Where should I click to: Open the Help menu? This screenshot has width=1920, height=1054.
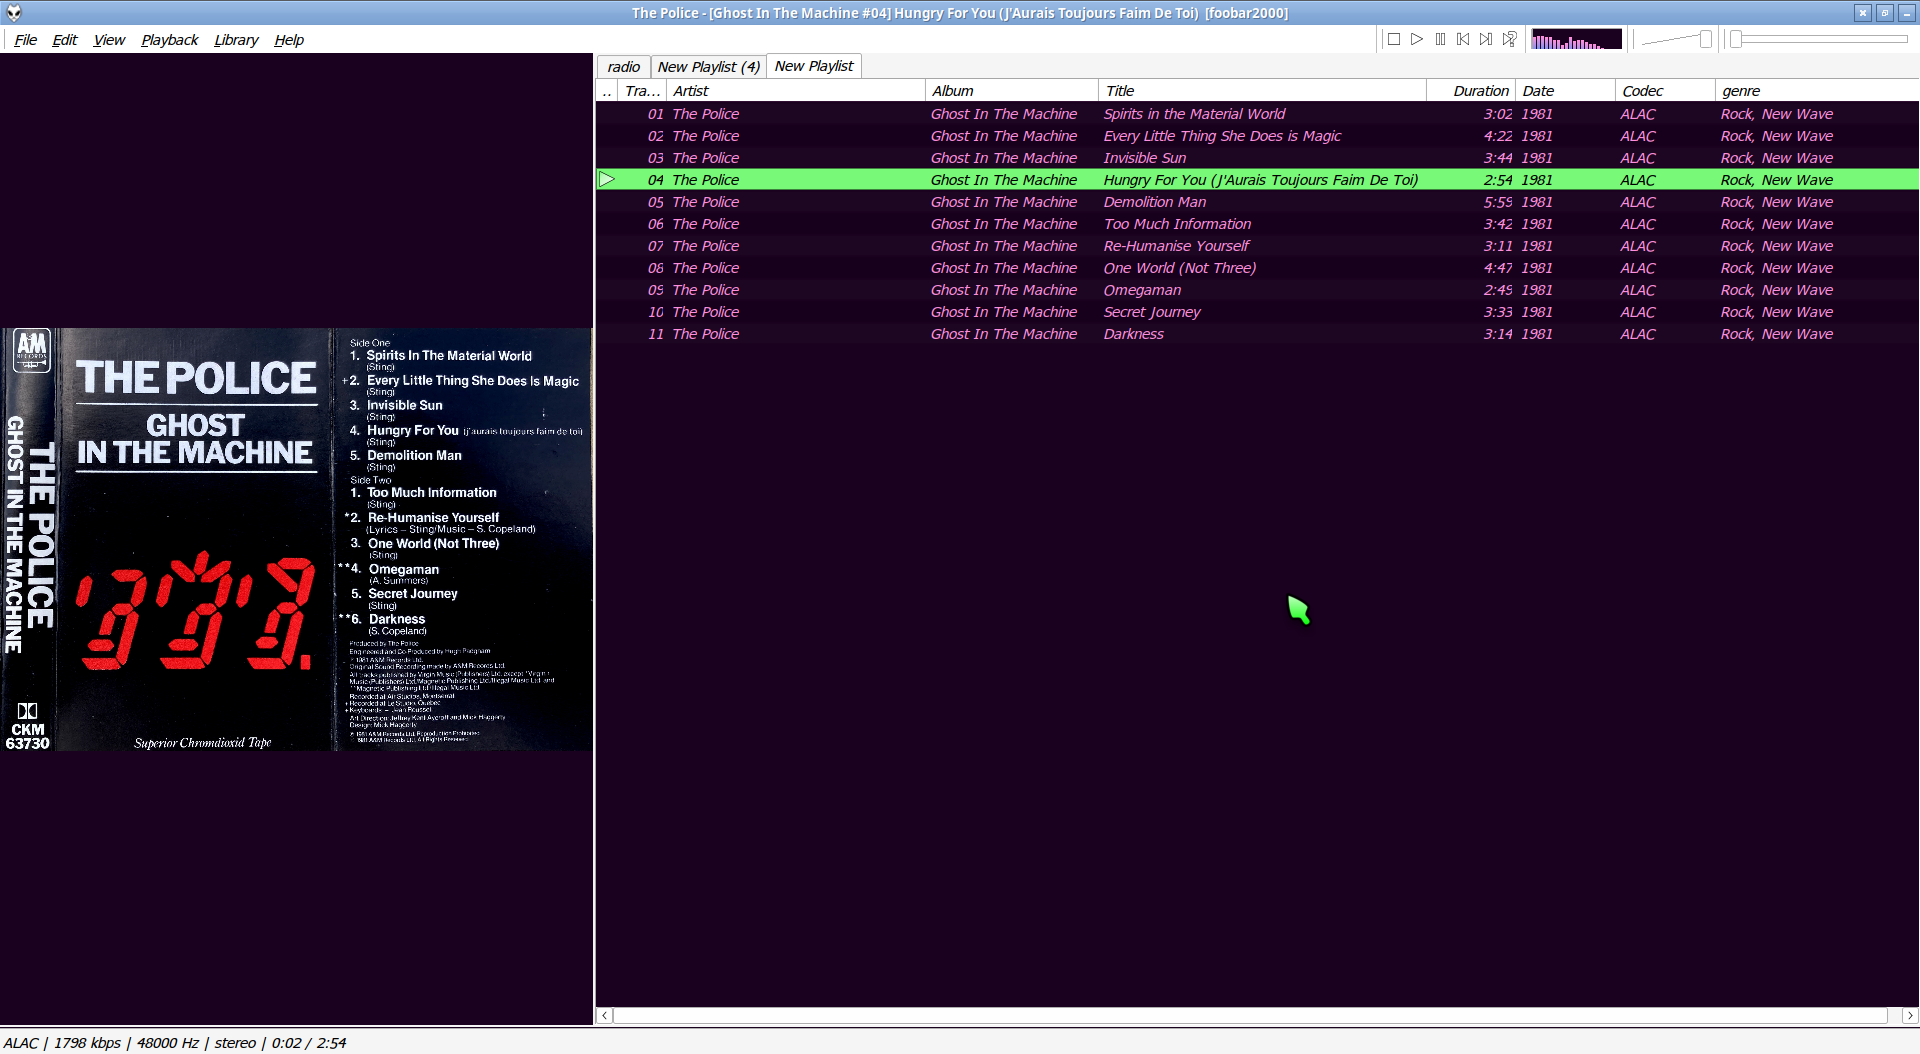tap(289, 40)
